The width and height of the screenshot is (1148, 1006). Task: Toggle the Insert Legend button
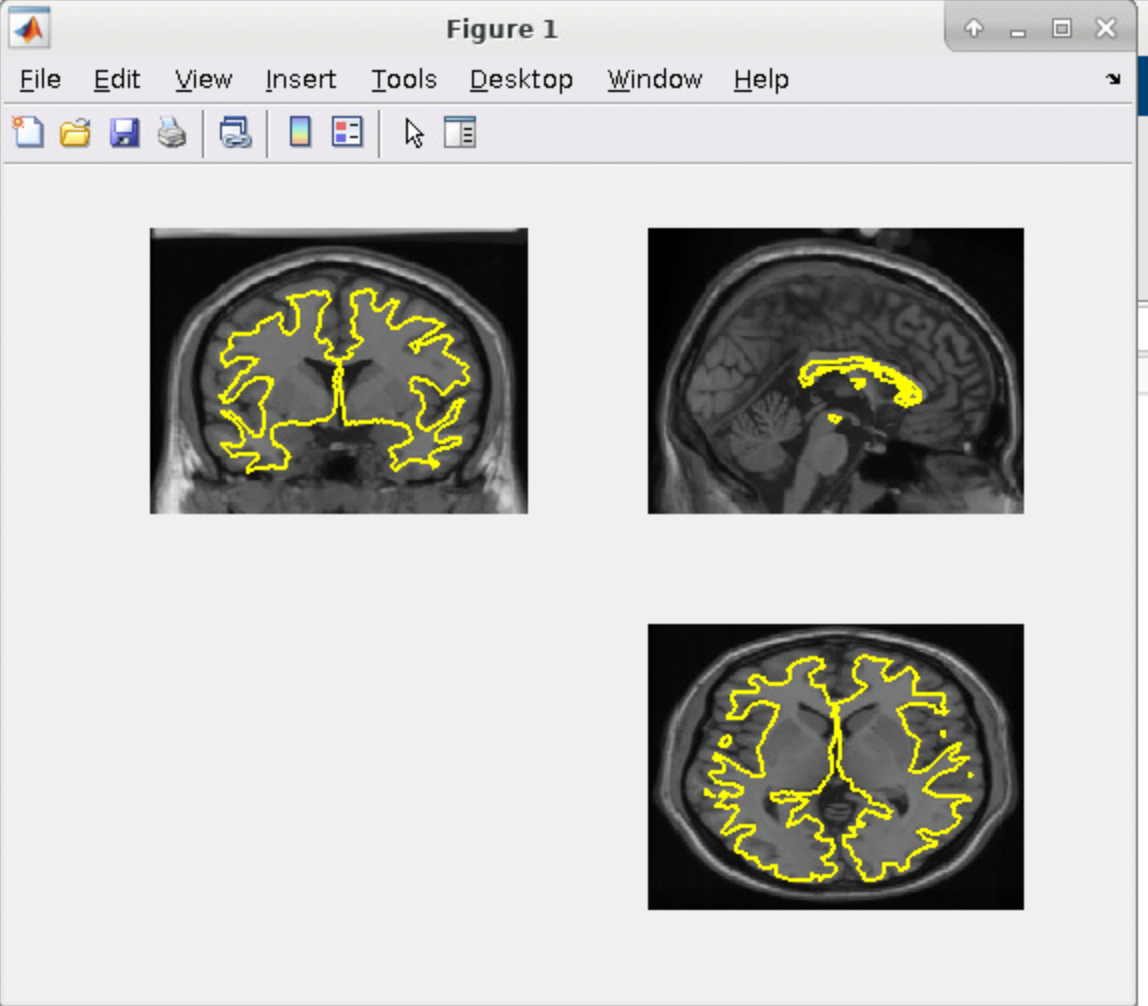coord(347,132)
